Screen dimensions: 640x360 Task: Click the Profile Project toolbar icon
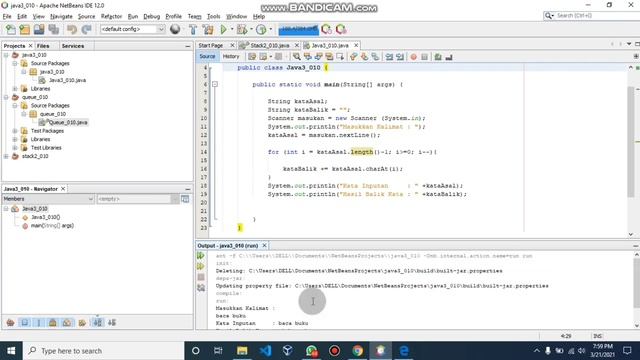(x=261, y=29)
